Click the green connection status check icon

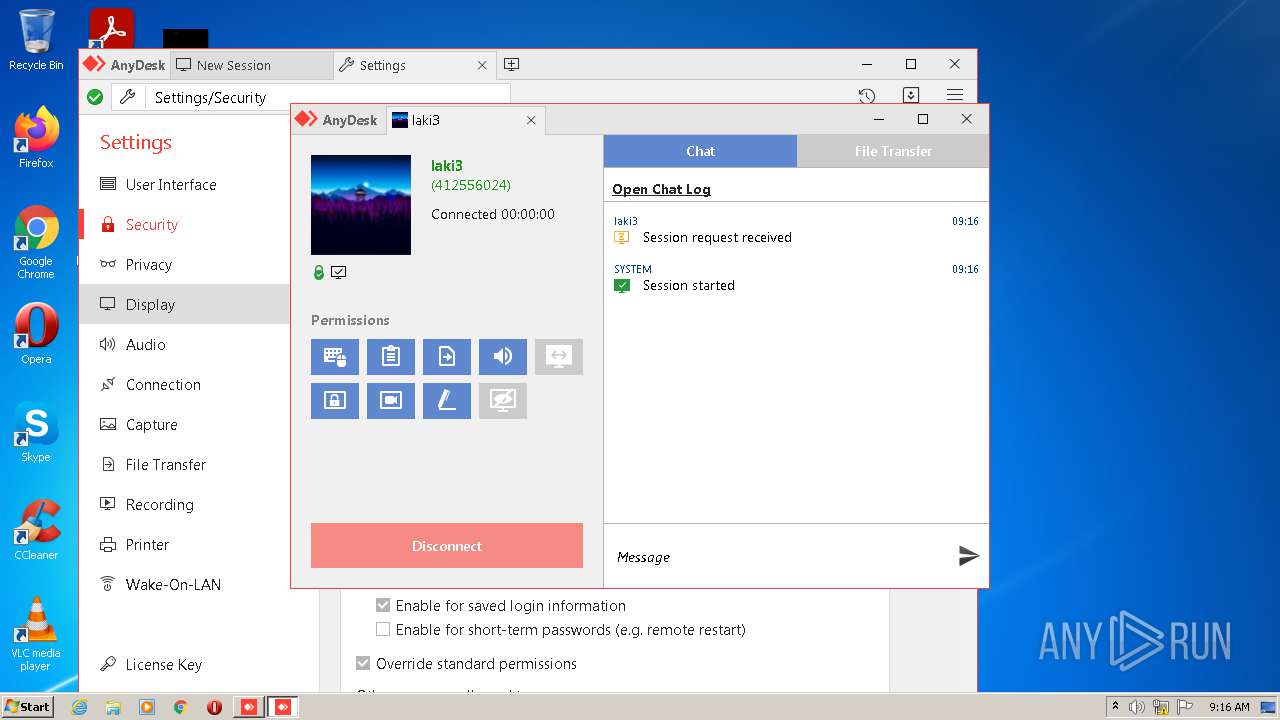(95, 97)
